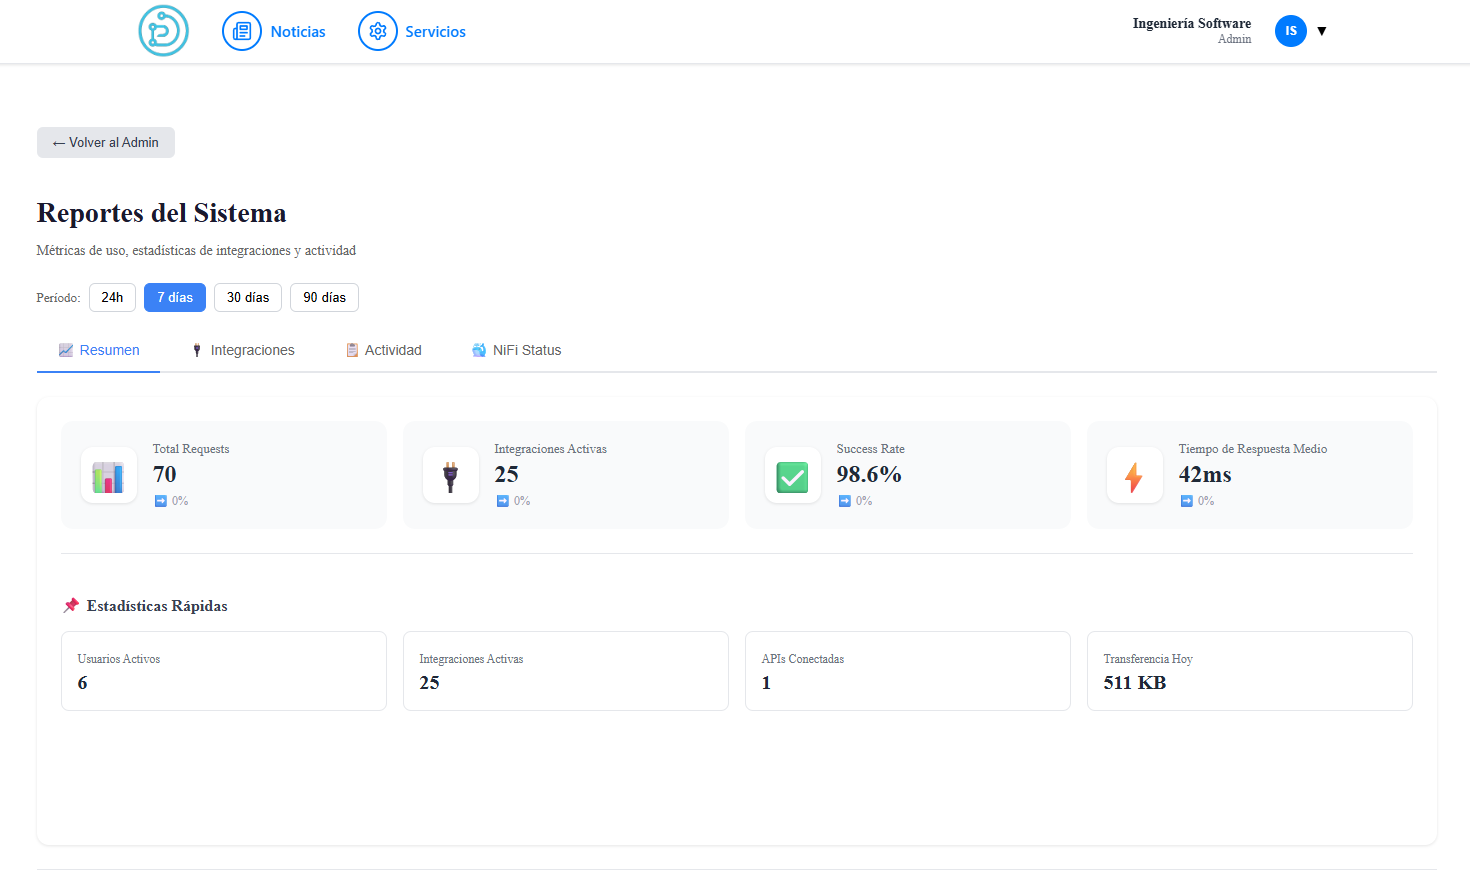
Task: Click the Servicios gear icon
Action: (378, 32)
